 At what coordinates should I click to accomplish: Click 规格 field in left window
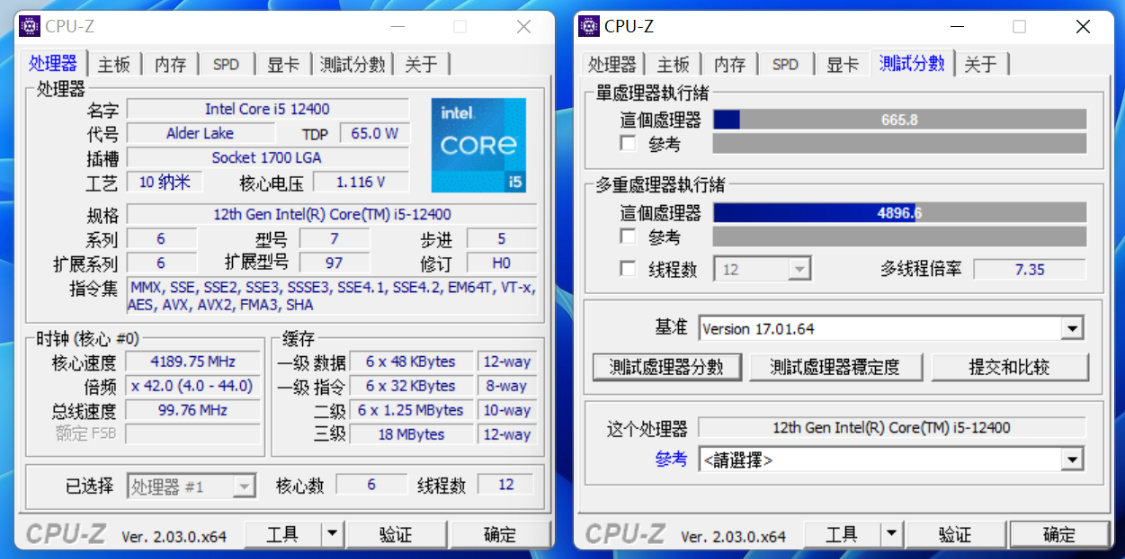331,214
